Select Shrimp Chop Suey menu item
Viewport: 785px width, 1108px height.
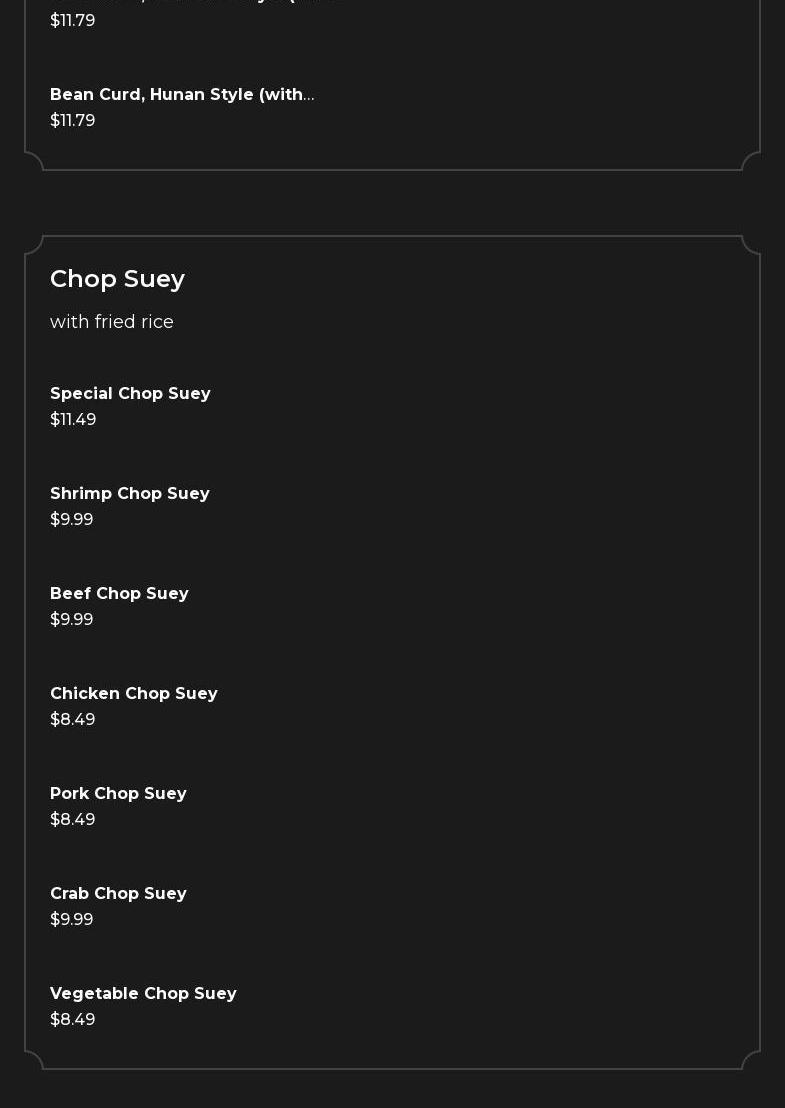[x=130, y=494]
